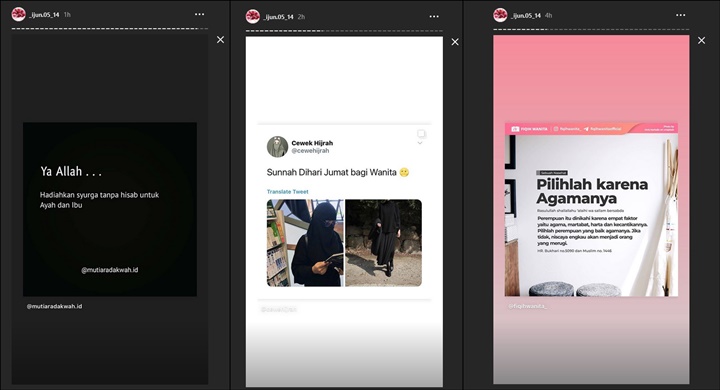Click the 'Ya Allah . . .' heading text
Image resolution: width=720 pixels, height=390 pixels.
(x=71, y=171)
